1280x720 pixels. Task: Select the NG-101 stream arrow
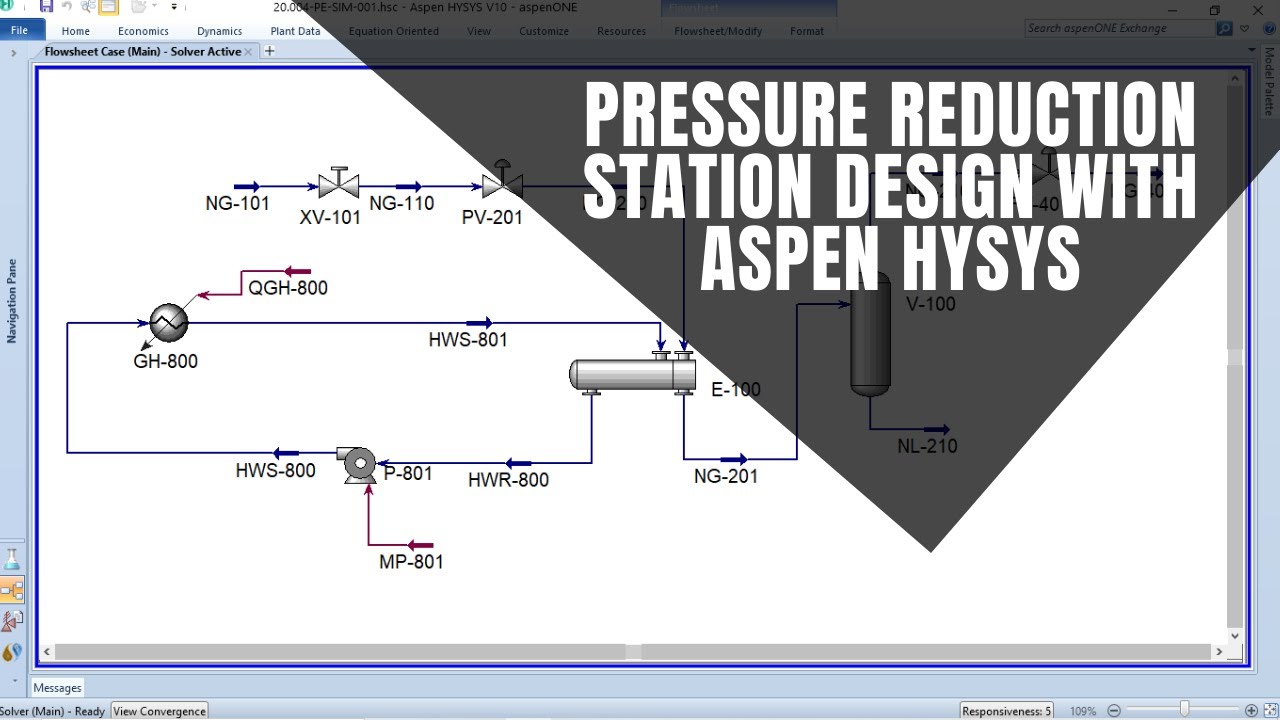pyautogui.click(x=247, y=186)
